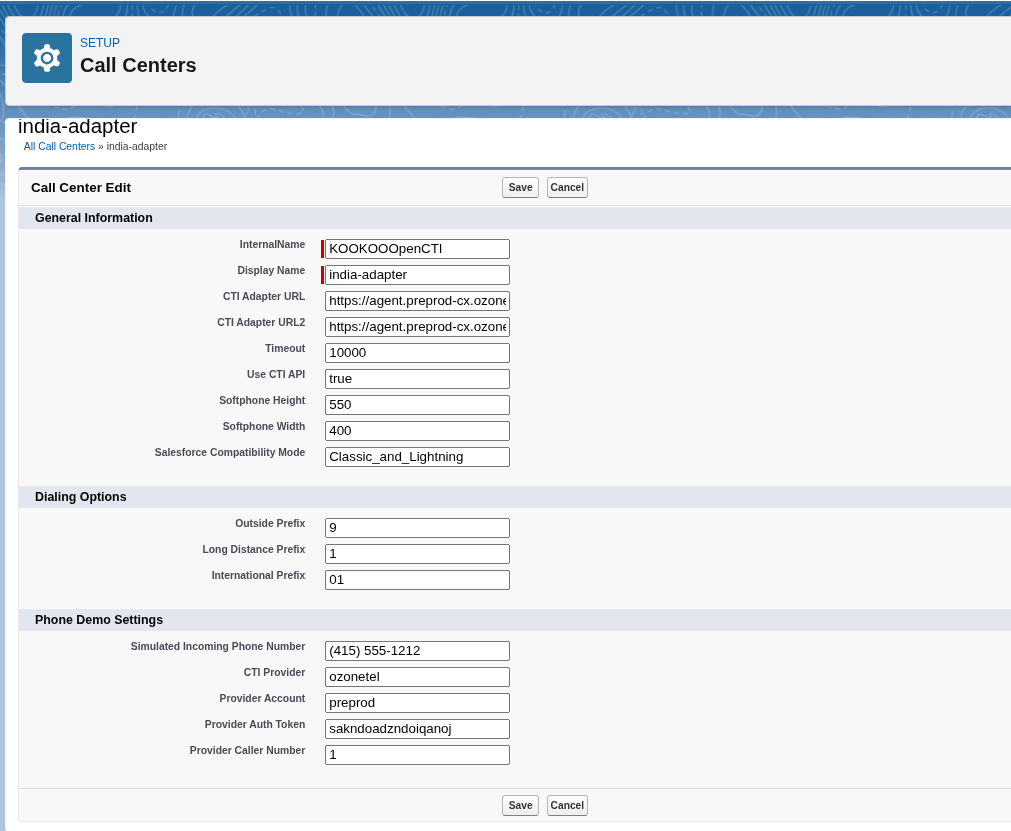Click the CTI Adapter URL field

417,301
